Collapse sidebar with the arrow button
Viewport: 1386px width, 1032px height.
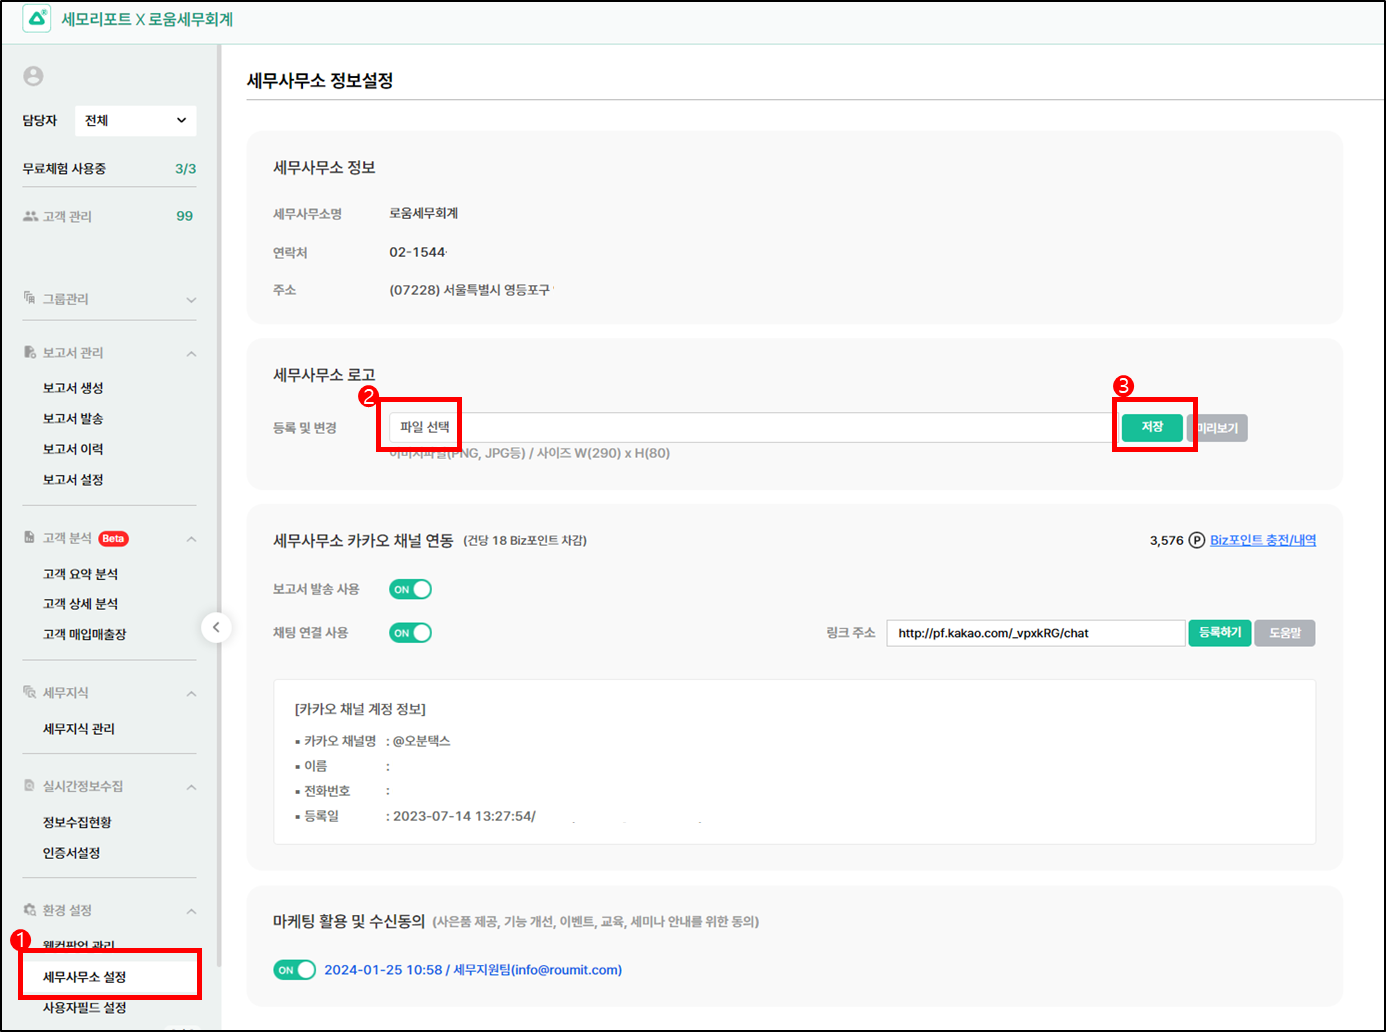(x=216, y=628)
